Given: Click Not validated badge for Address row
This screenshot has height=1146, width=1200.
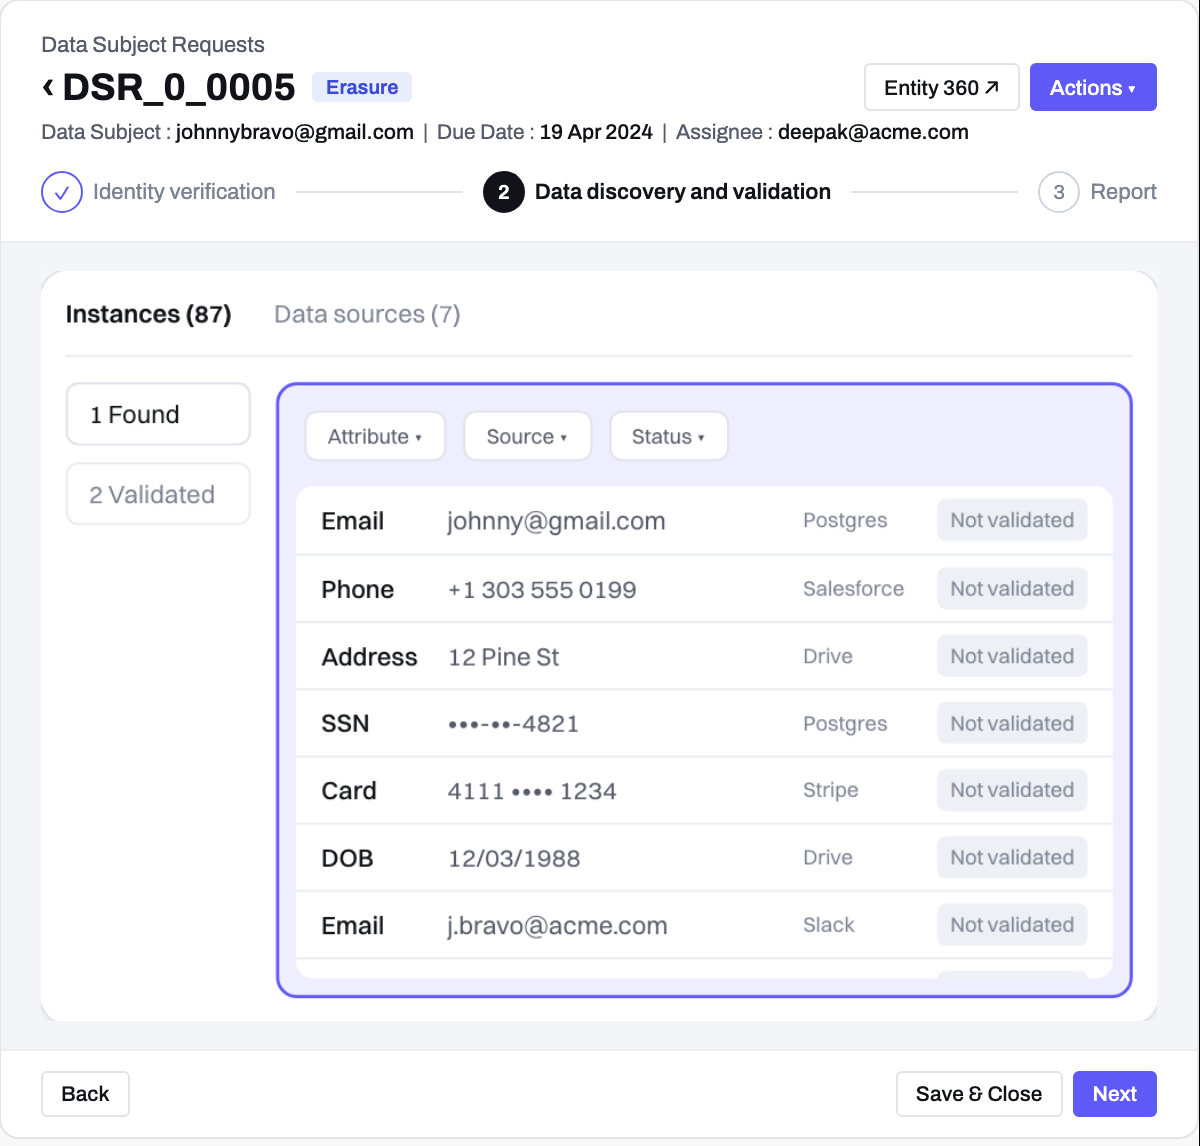Looking at the screenshot, I should tap(1012, 656).
